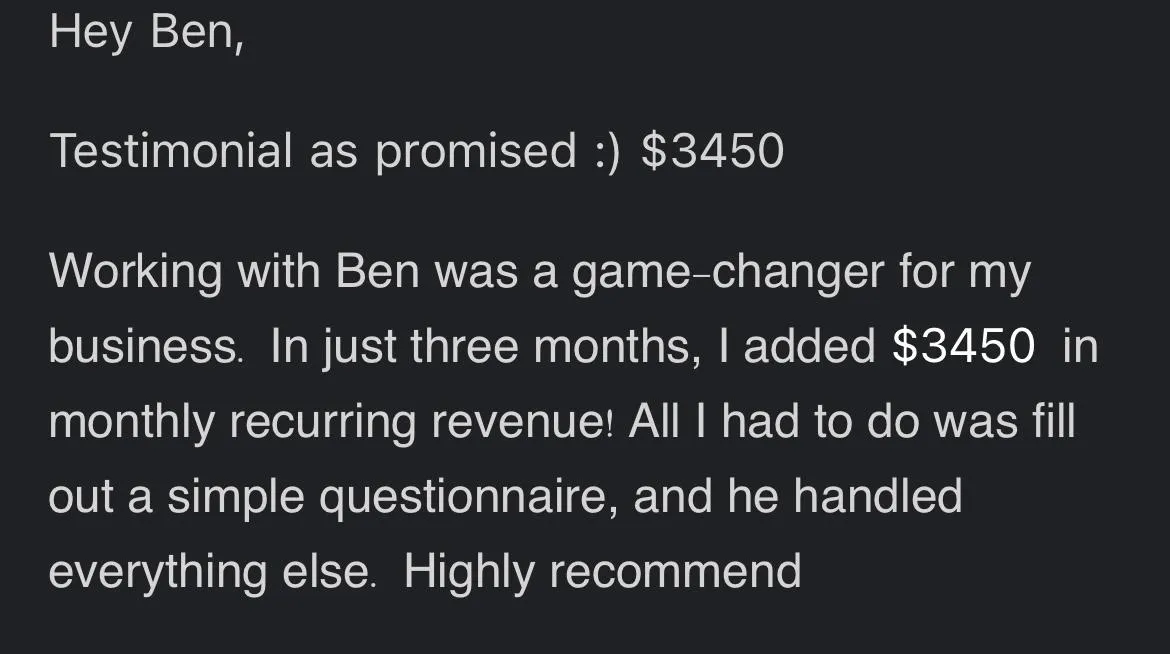Viewport: 1170px width, 654px height.
Task: Select the "game-changer" phrase
Action: coord(728,272)
